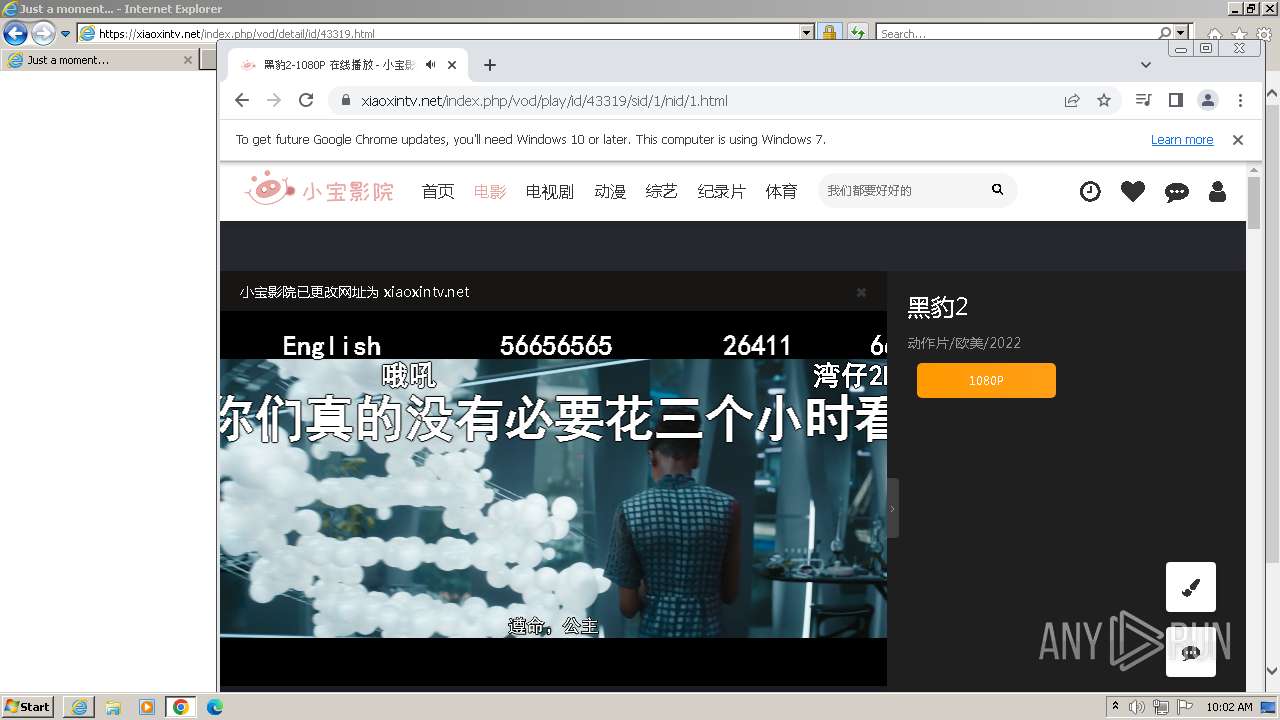
Task: Switch to Chrome in the taskbar
Action: [181, 707]
